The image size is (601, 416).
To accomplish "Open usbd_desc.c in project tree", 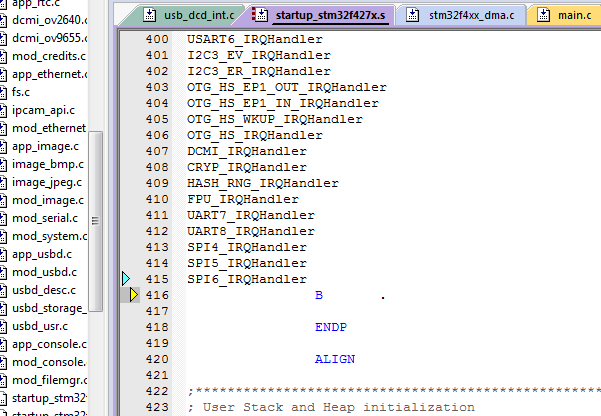I will pos(44,290).
